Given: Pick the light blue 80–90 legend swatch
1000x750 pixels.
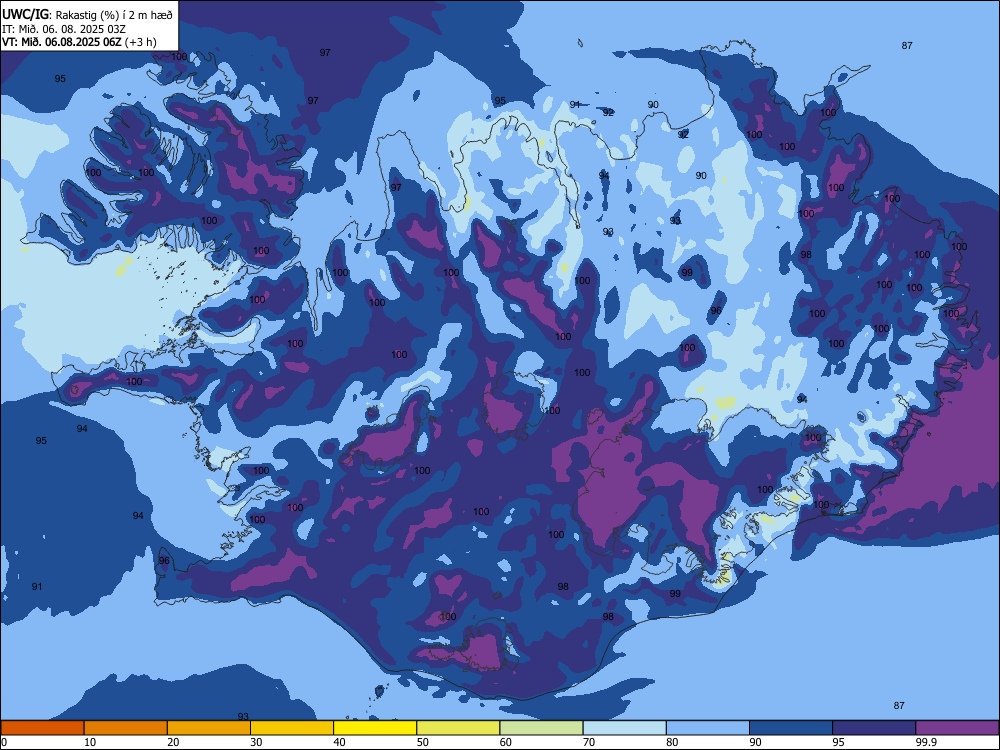Looking at the screenshot, I should 708,728.
